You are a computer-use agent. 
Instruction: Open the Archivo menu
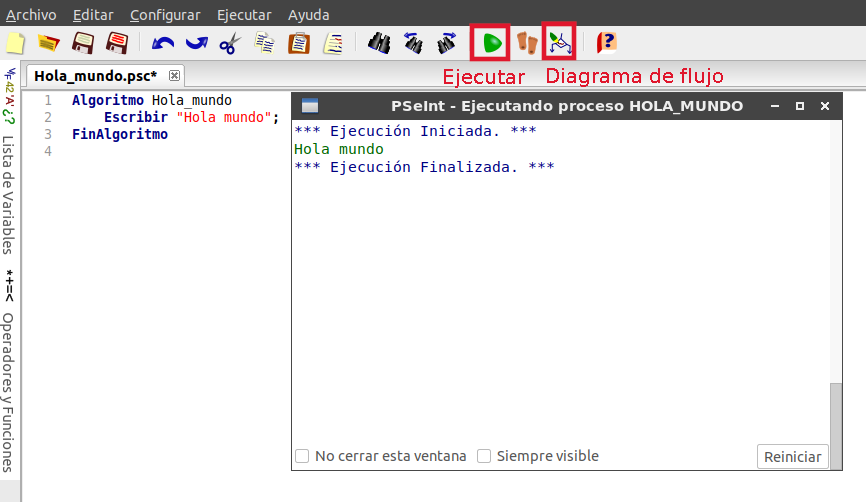coord(31,15)
